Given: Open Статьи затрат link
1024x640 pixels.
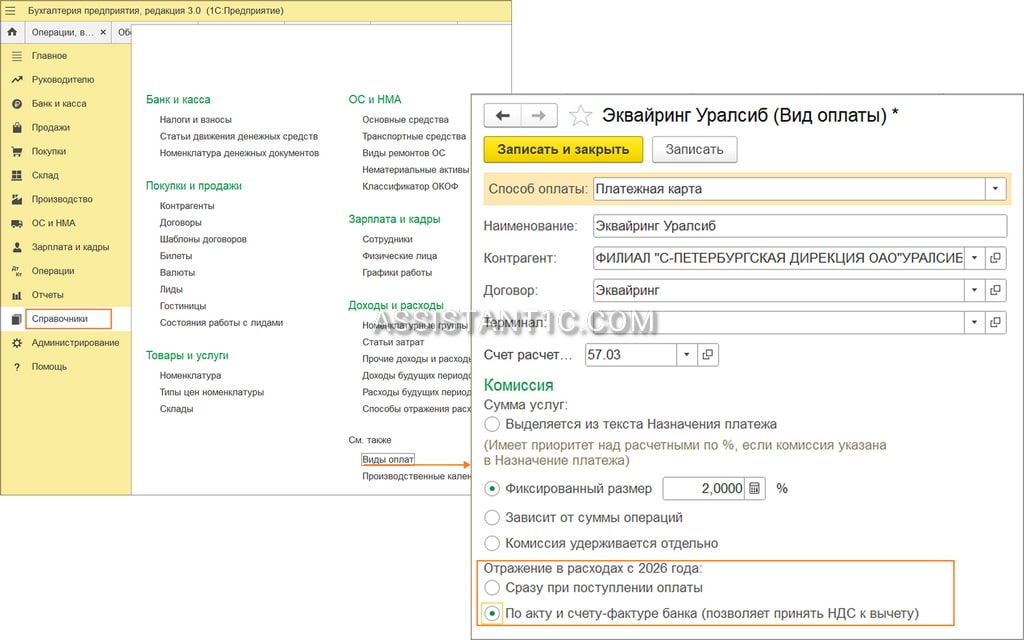Looking at the screenshot, I should click(393, 342).
